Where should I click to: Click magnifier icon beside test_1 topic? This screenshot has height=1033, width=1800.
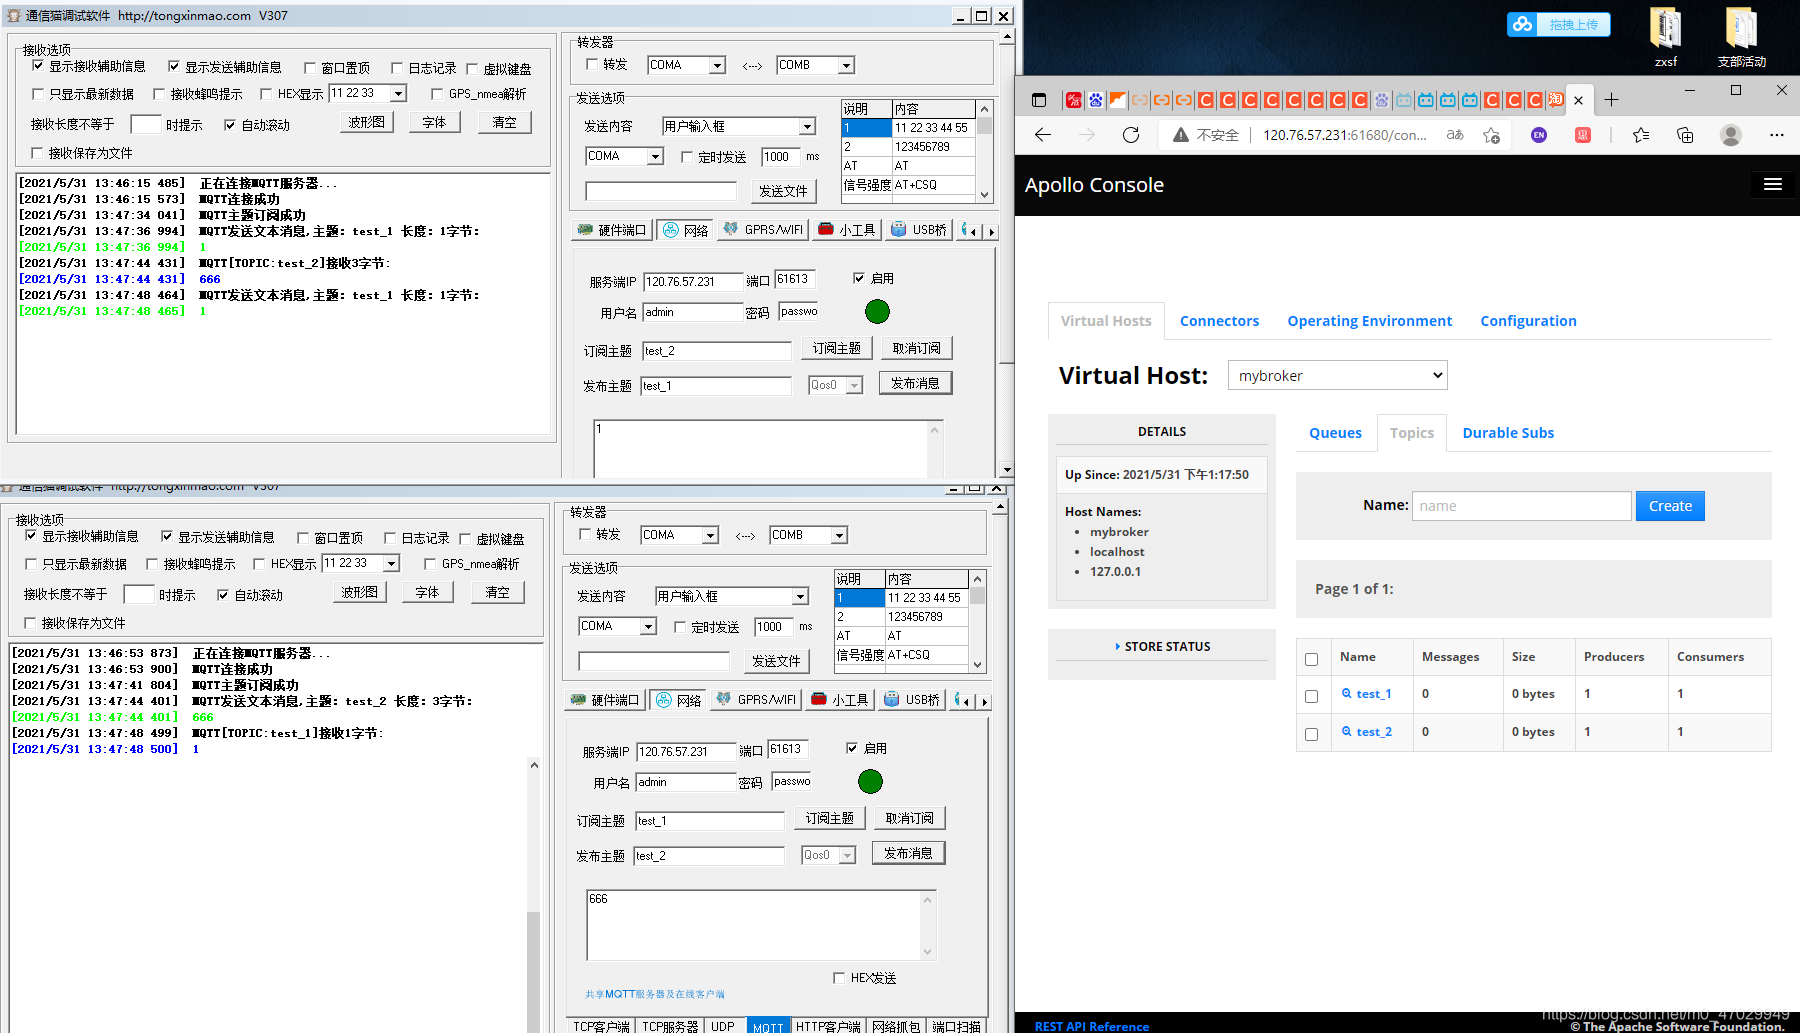pyautogui.click(x=1346, y=693)
